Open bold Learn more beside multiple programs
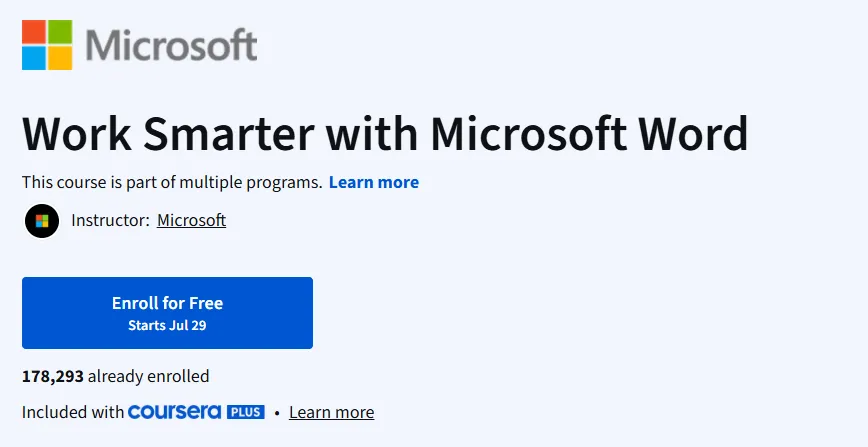 (374, 182)
